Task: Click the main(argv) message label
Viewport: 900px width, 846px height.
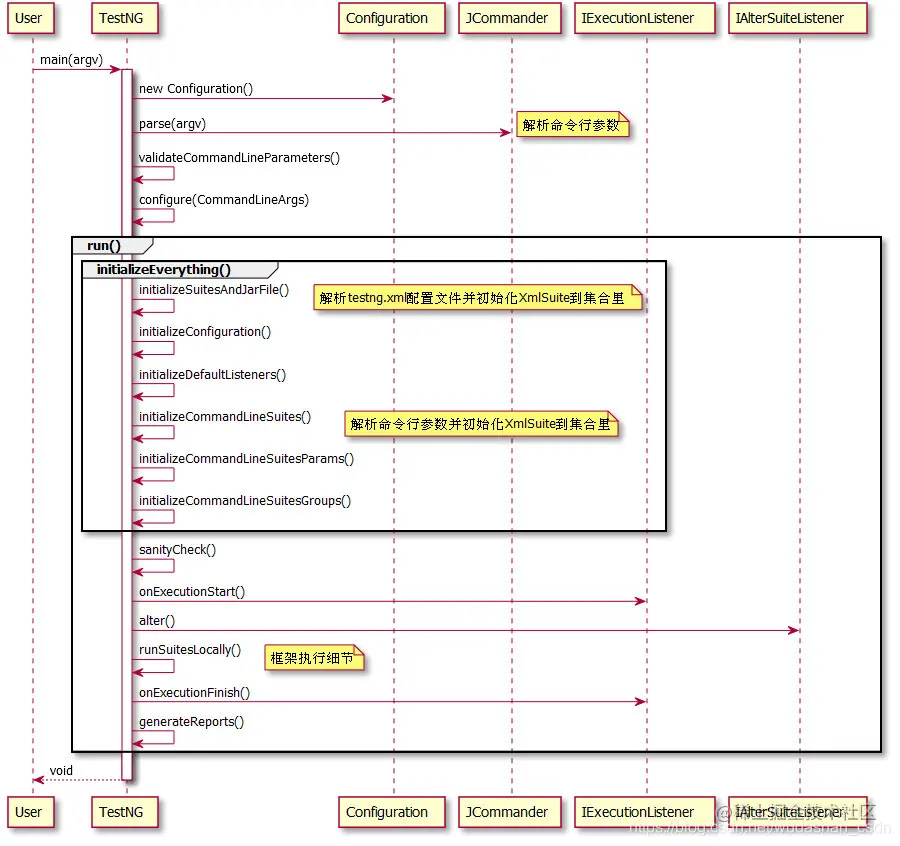Action: tap(72, 60)
